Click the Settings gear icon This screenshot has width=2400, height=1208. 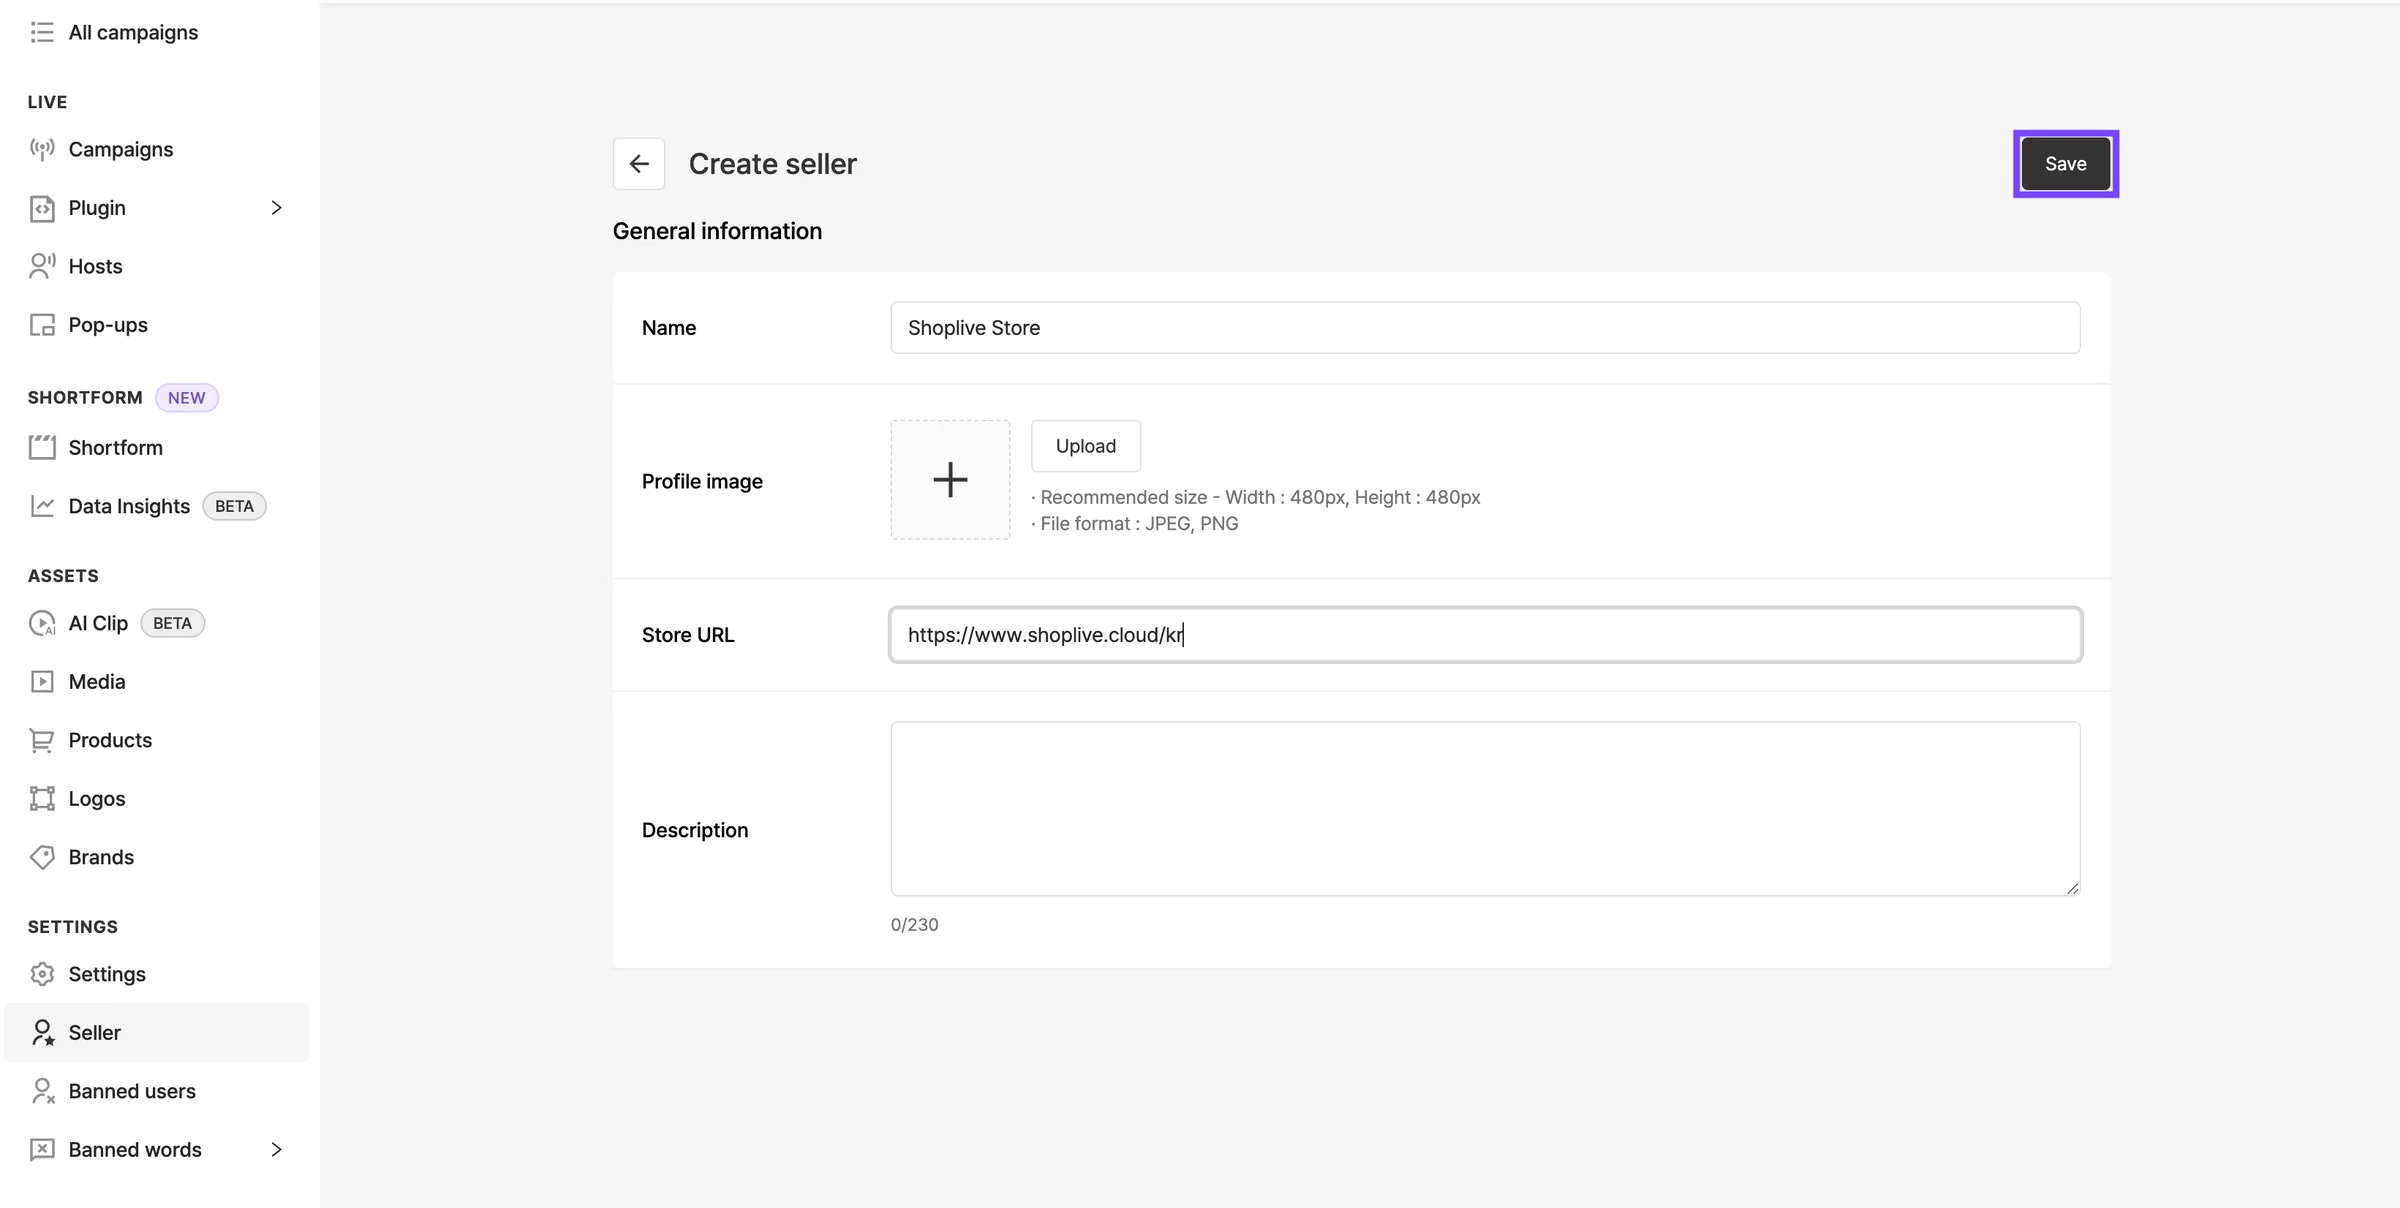[x=42, y=974]
